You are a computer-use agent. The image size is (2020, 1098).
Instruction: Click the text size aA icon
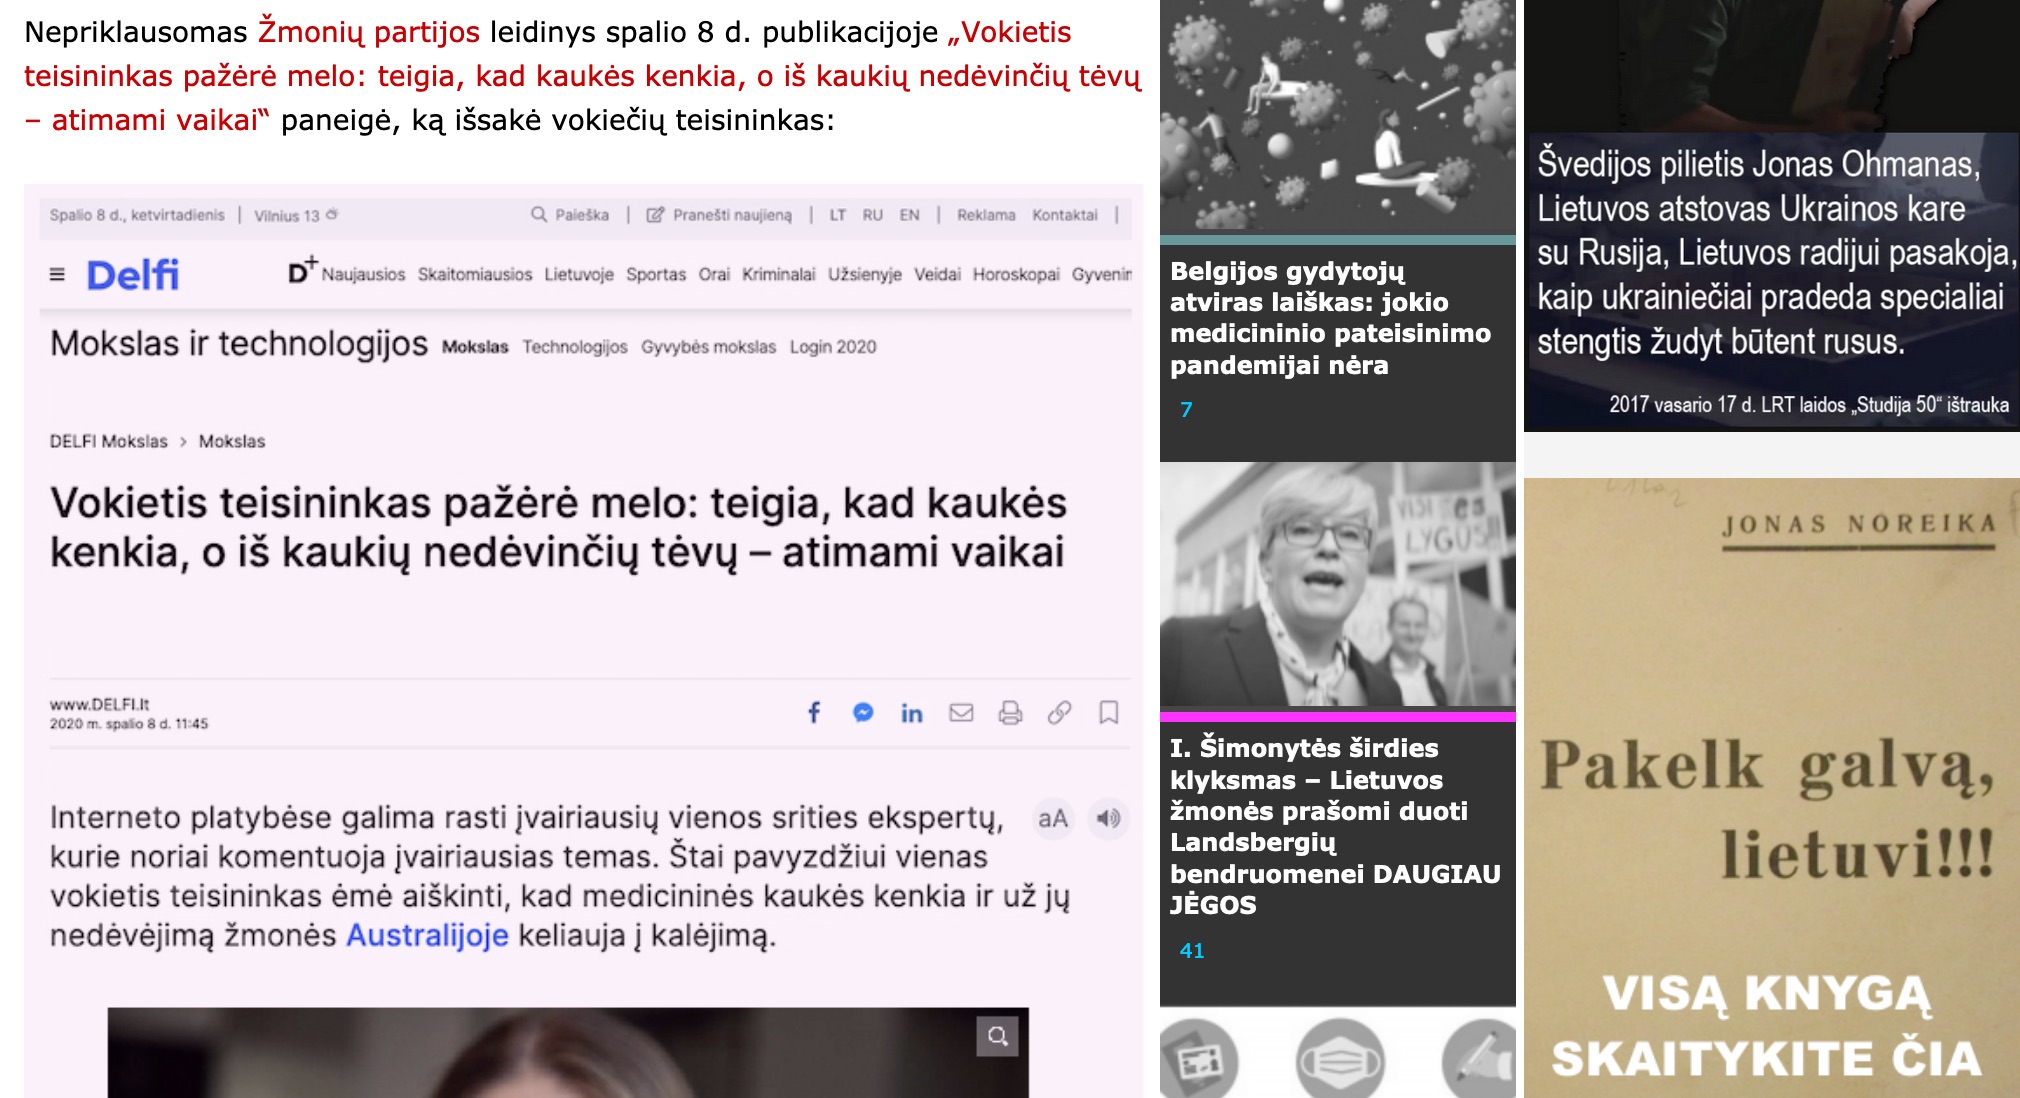1052,818
